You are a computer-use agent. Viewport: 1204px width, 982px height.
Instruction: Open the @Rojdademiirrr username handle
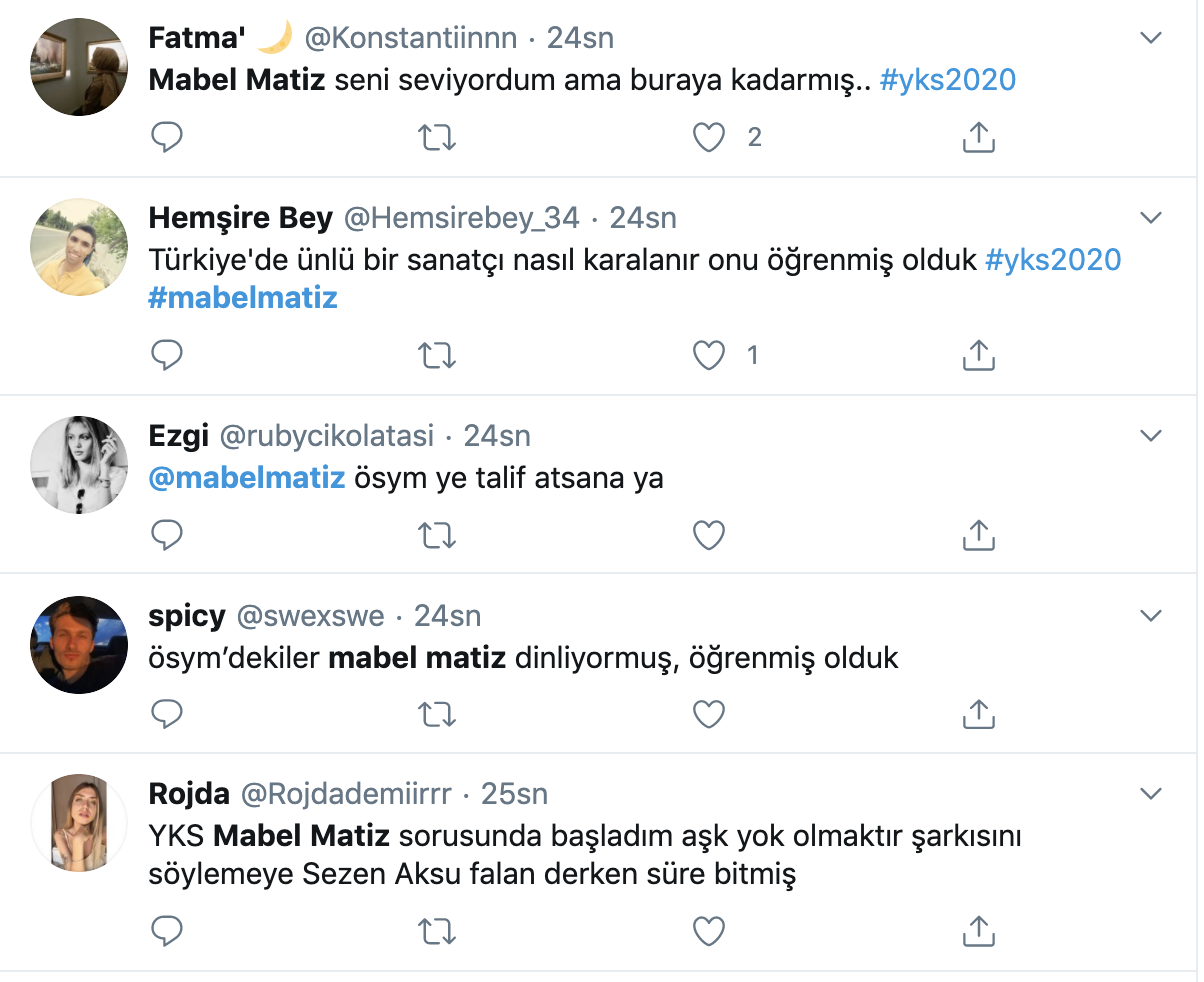click(346, 794)
